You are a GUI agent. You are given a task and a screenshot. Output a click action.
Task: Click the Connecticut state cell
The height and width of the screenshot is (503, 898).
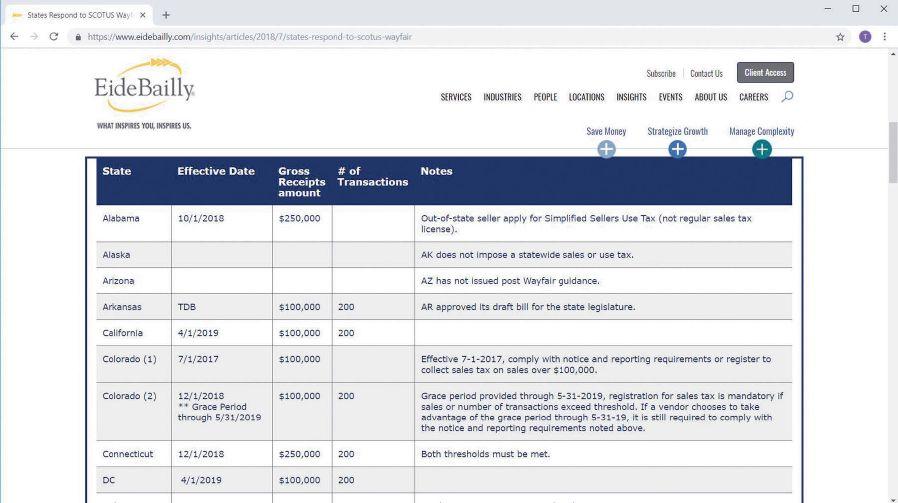(128, 454)
